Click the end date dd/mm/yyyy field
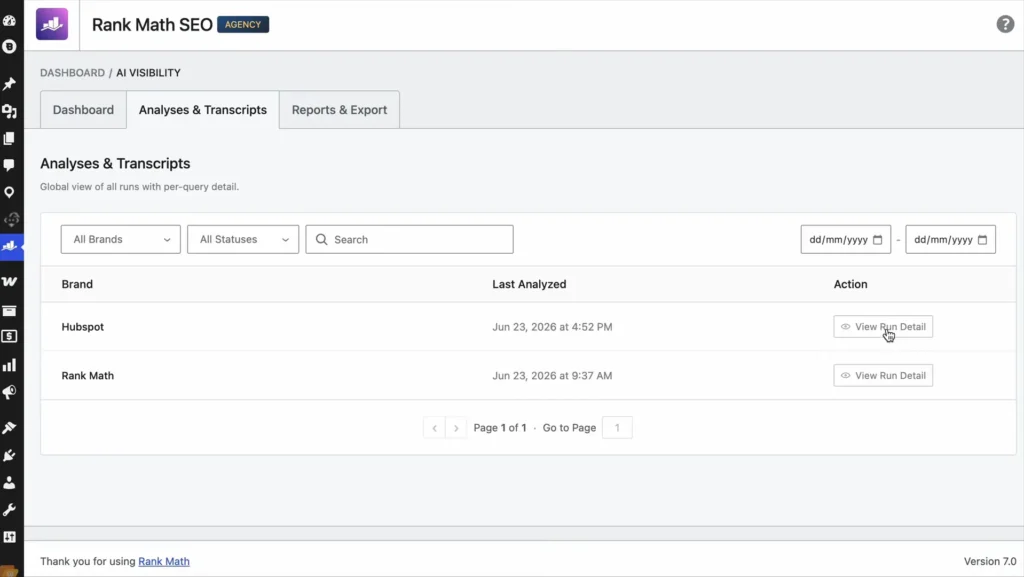1024x577 pixels. click(x=950, y=240)
